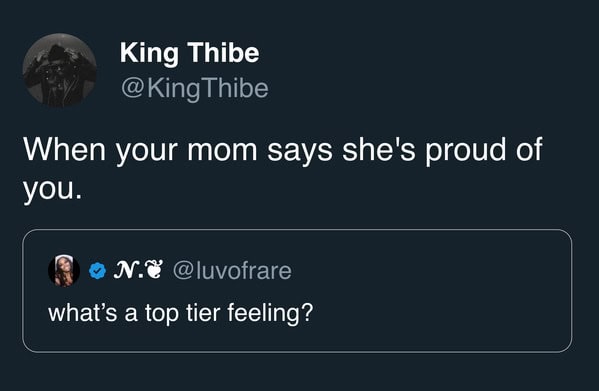
Task: Visit the @luvofrare handle
Action: point(232,271)
